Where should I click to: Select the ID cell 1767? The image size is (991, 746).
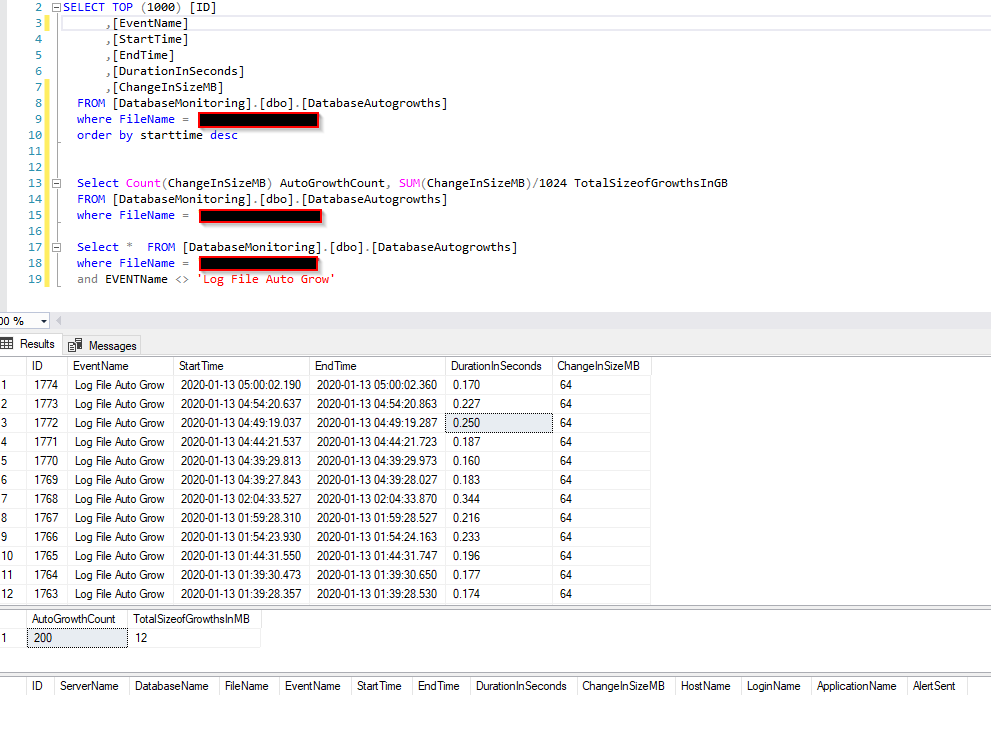pos(47,518)
